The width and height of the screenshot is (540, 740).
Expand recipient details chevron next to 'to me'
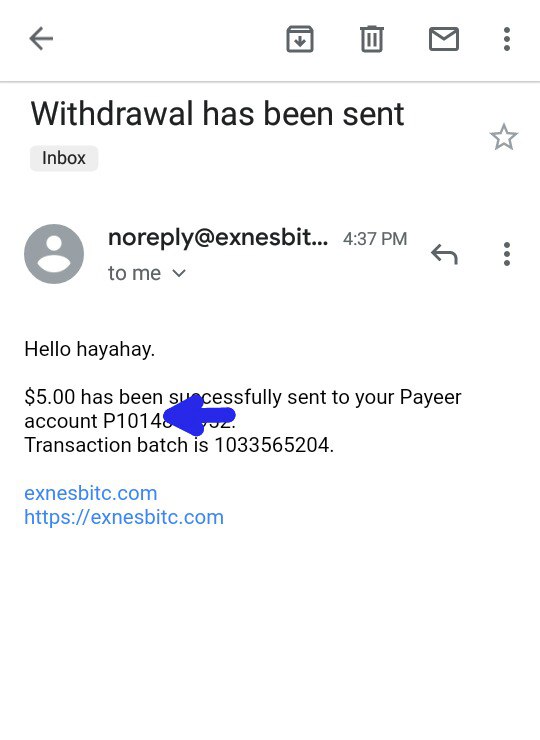click(x=179, y=273)
